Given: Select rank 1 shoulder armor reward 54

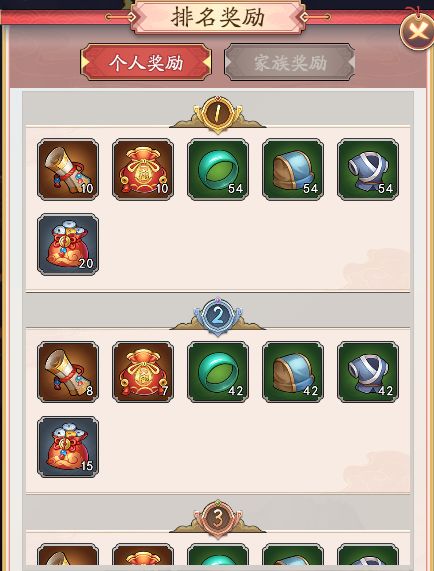Looking at the screenshot, I should coord(293,169).
